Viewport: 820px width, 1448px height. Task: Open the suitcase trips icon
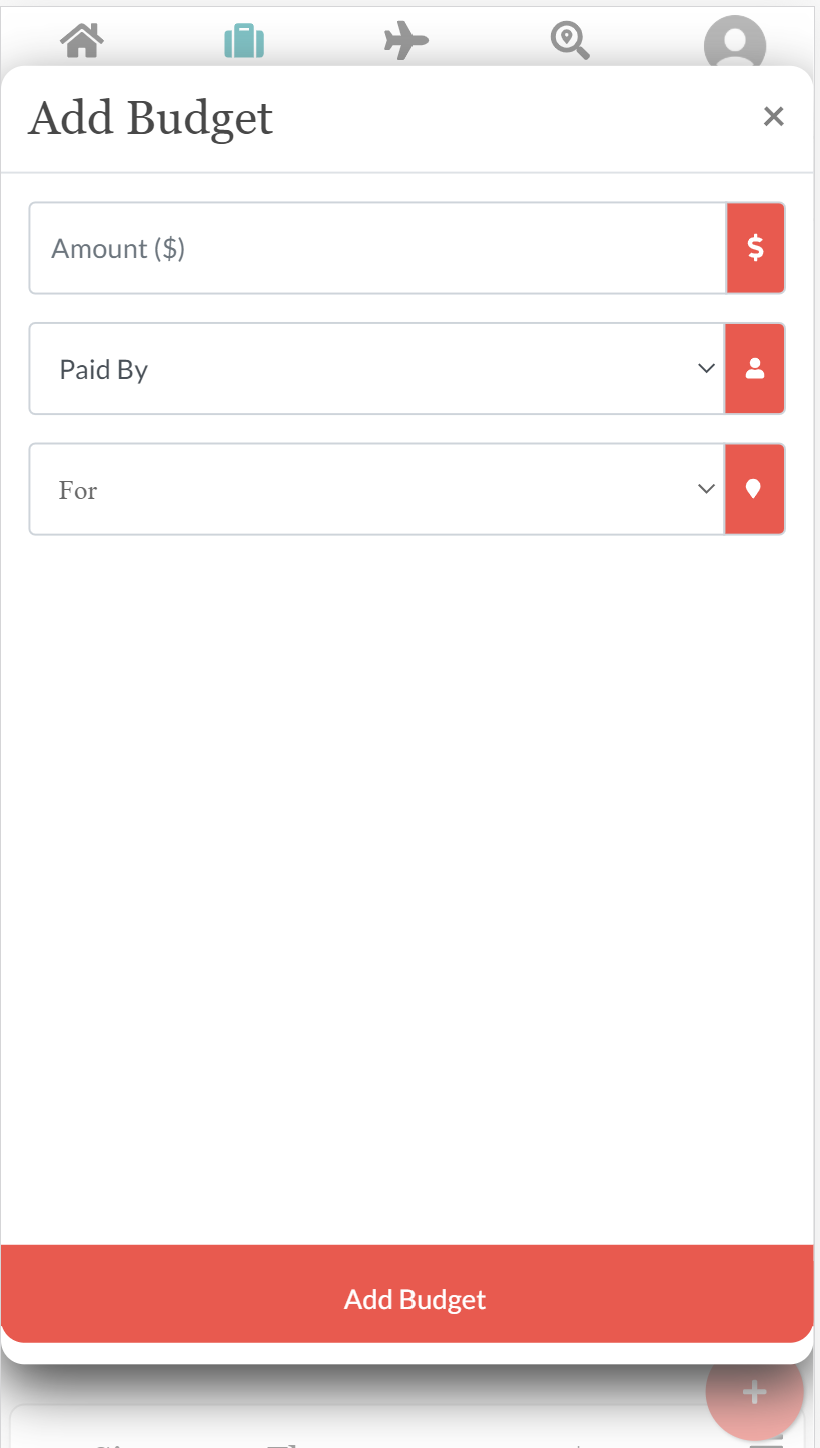click(x=244, y=42)
